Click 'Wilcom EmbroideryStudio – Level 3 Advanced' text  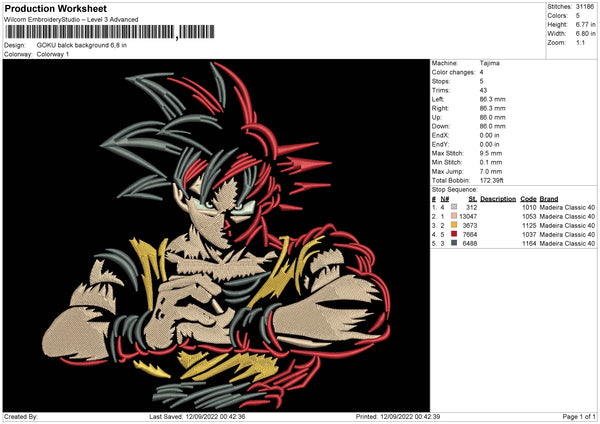pyautogui.click(x=71, y=20)
